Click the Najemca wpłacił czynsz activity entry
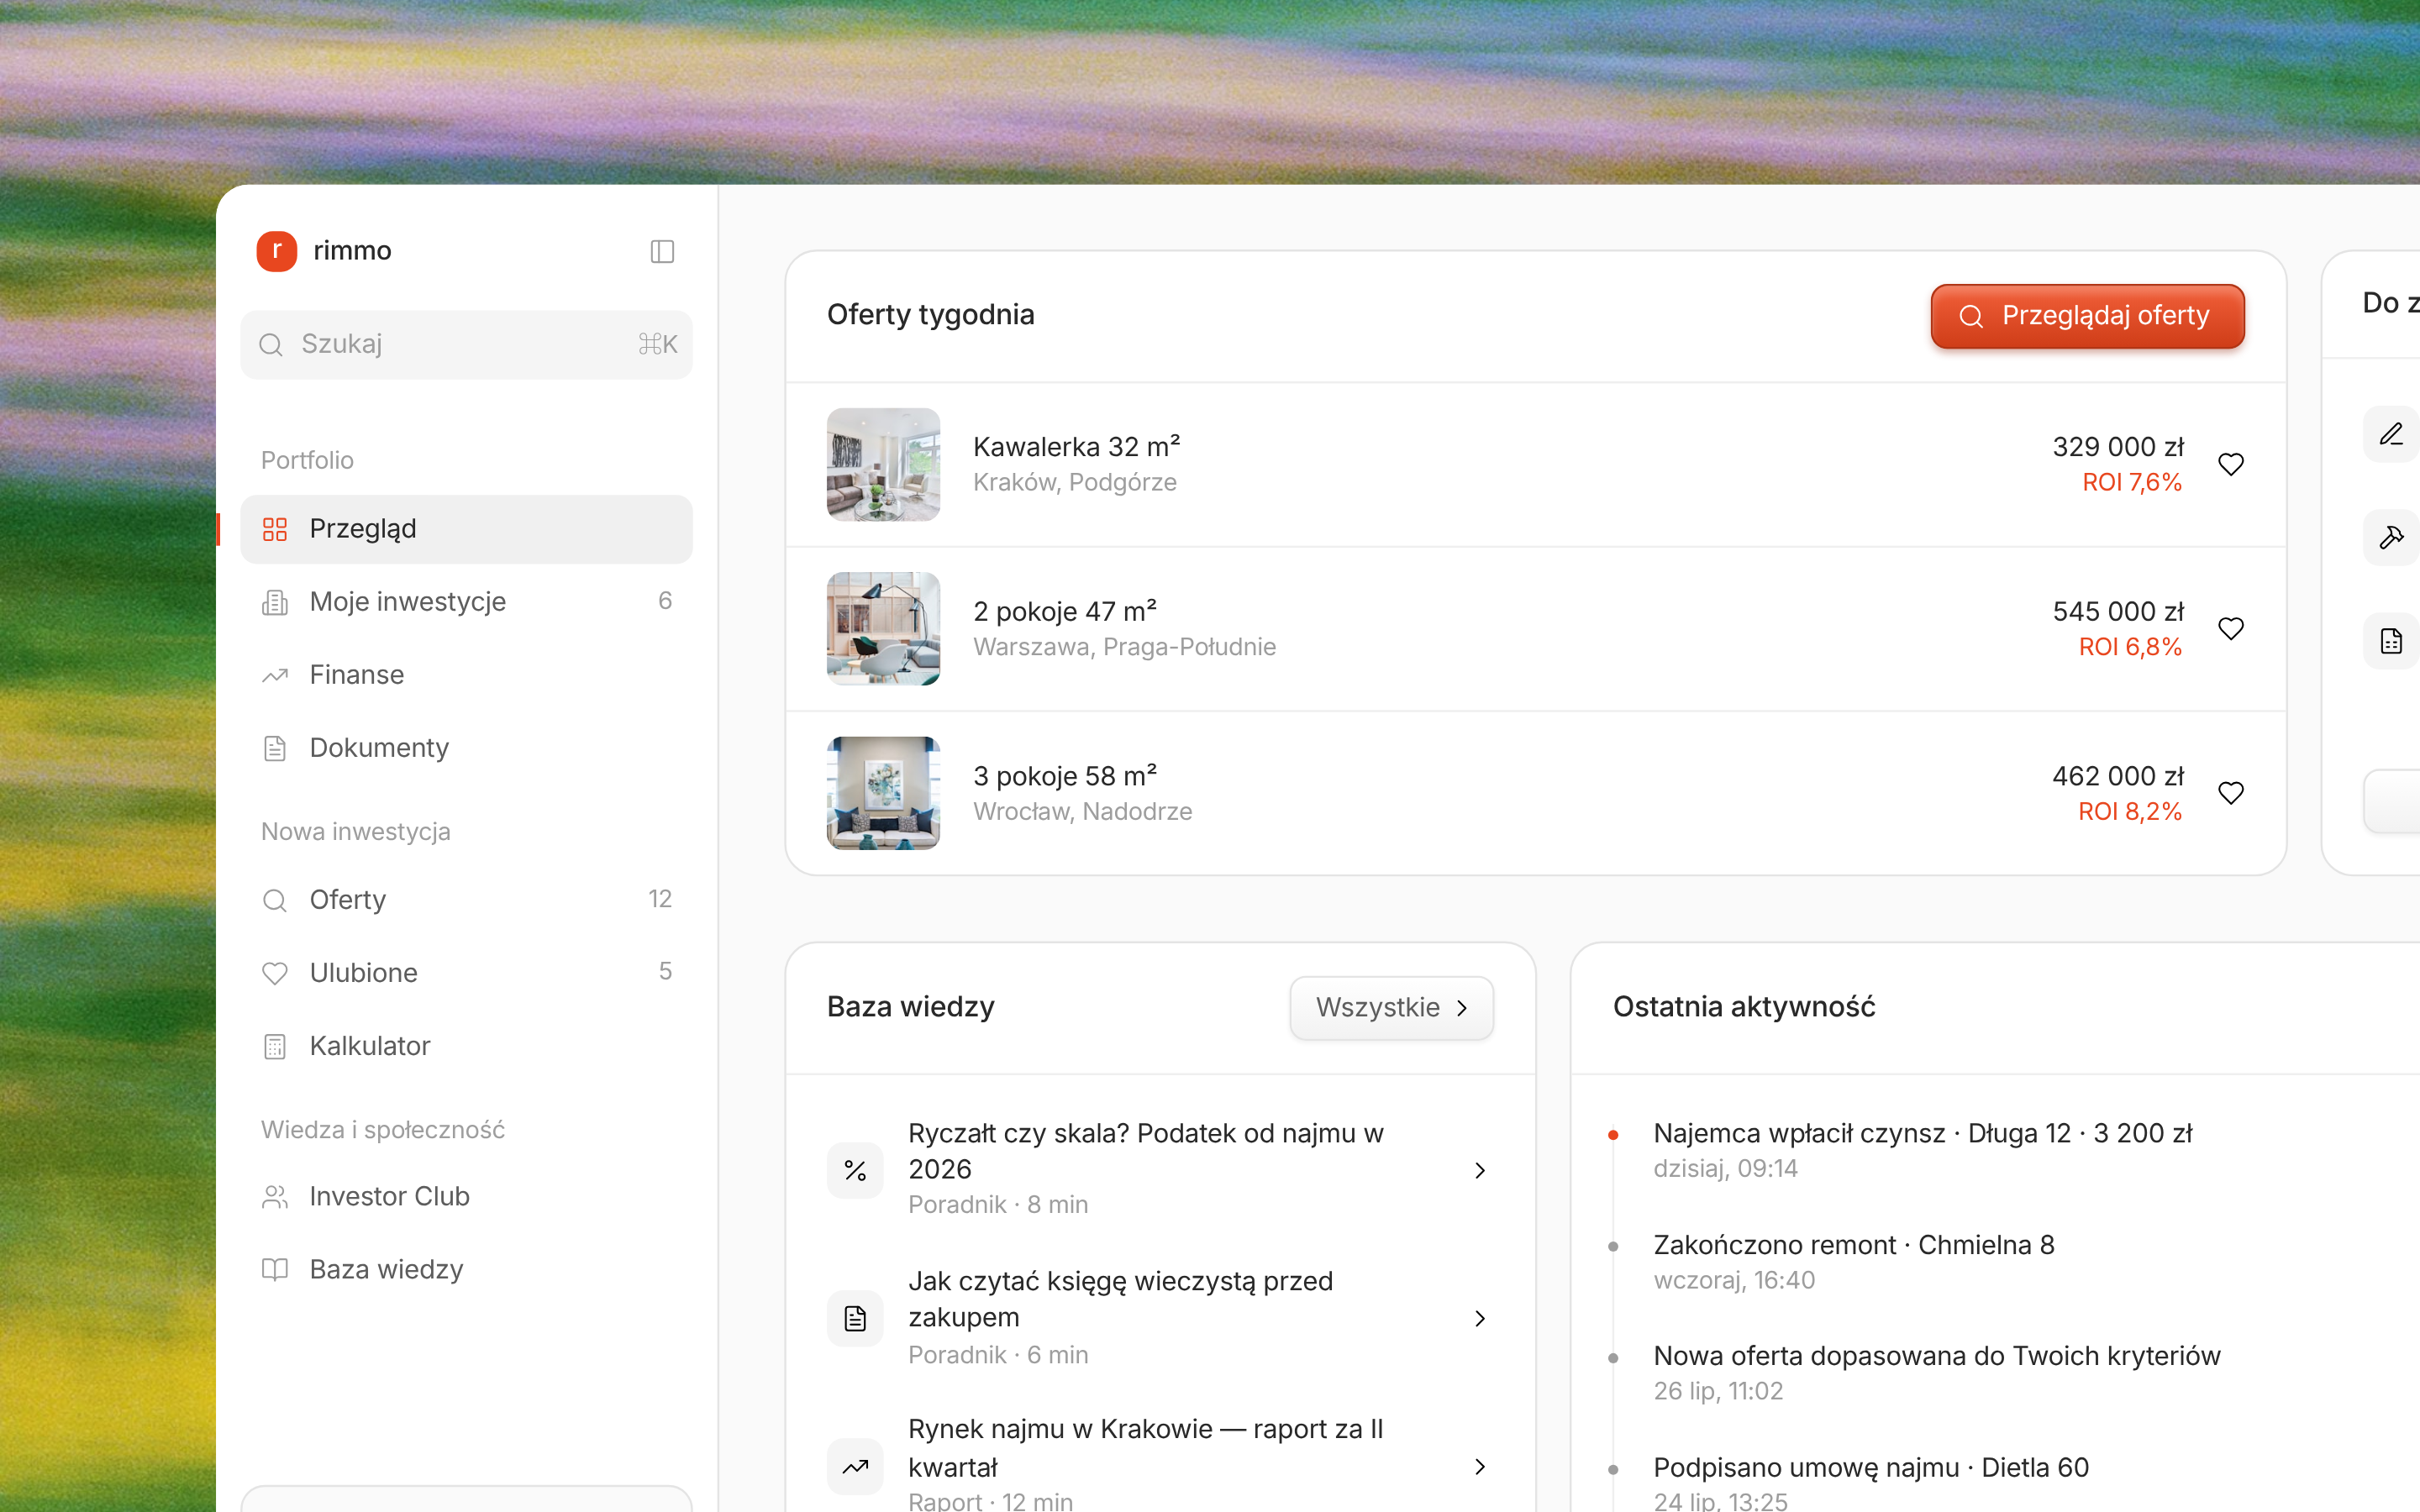Screen dimensions: 2420x1512 pyautogui.click(x=1922, y=1150)
